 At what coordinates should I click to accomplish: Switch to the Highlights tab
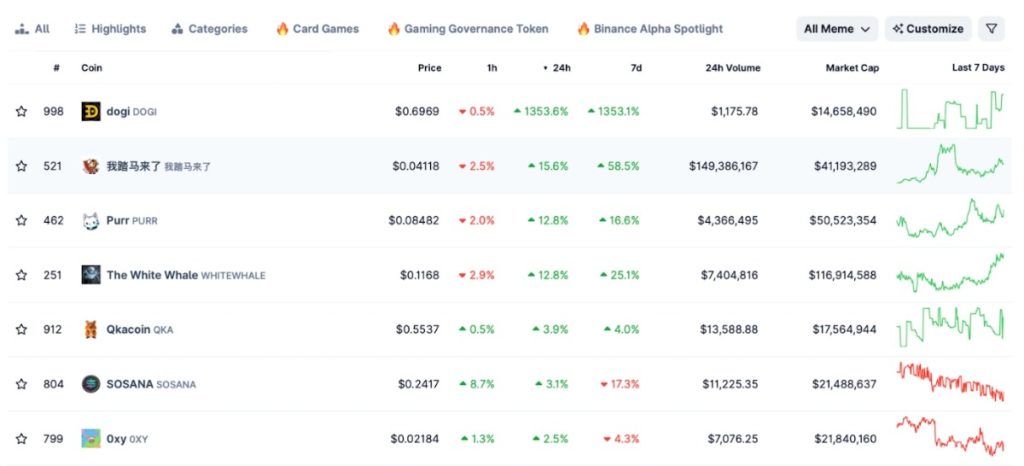(110, 29)
